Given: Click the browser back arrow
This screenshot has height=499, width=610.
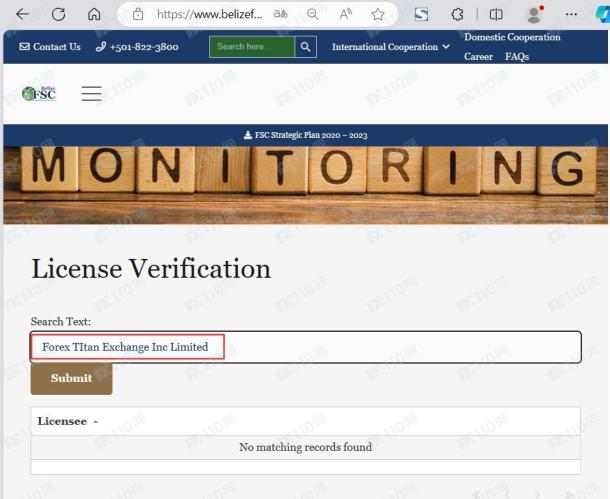Looking at the screenshot, I should point(22,14).
